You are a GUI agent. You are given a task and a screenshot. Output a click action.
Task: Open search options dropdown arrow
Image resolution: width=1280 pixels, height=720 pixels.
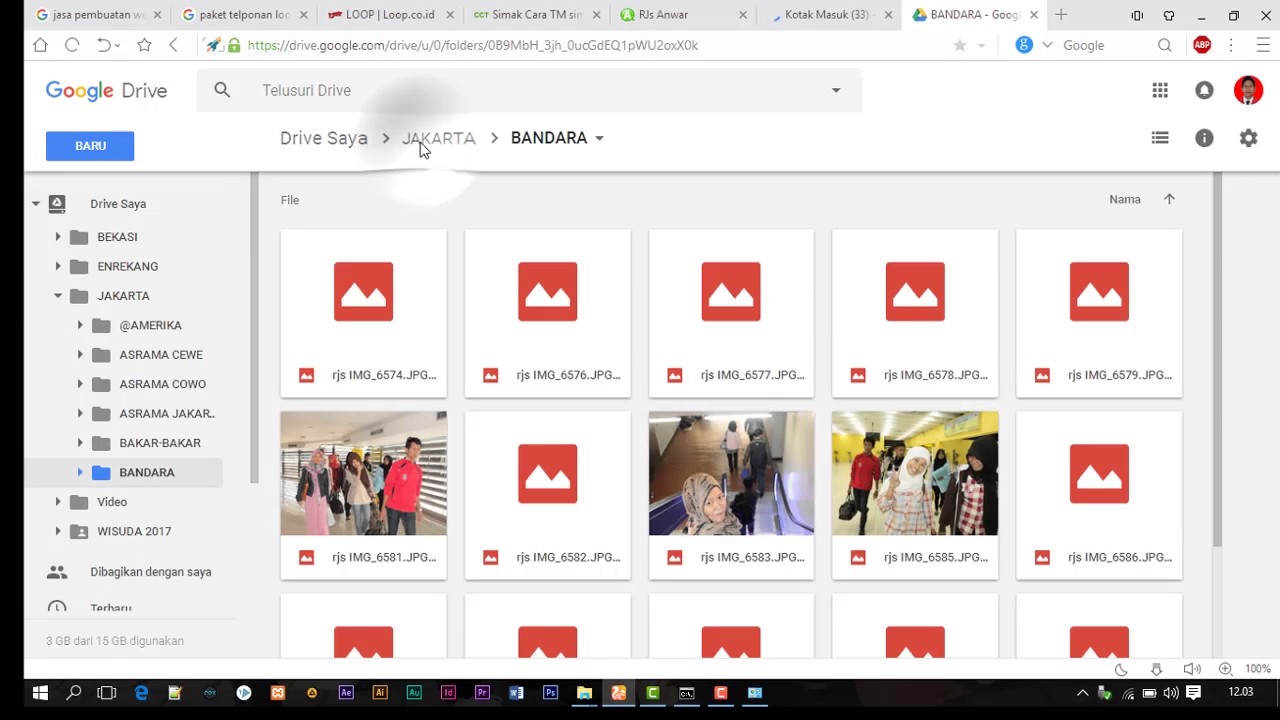836,90
